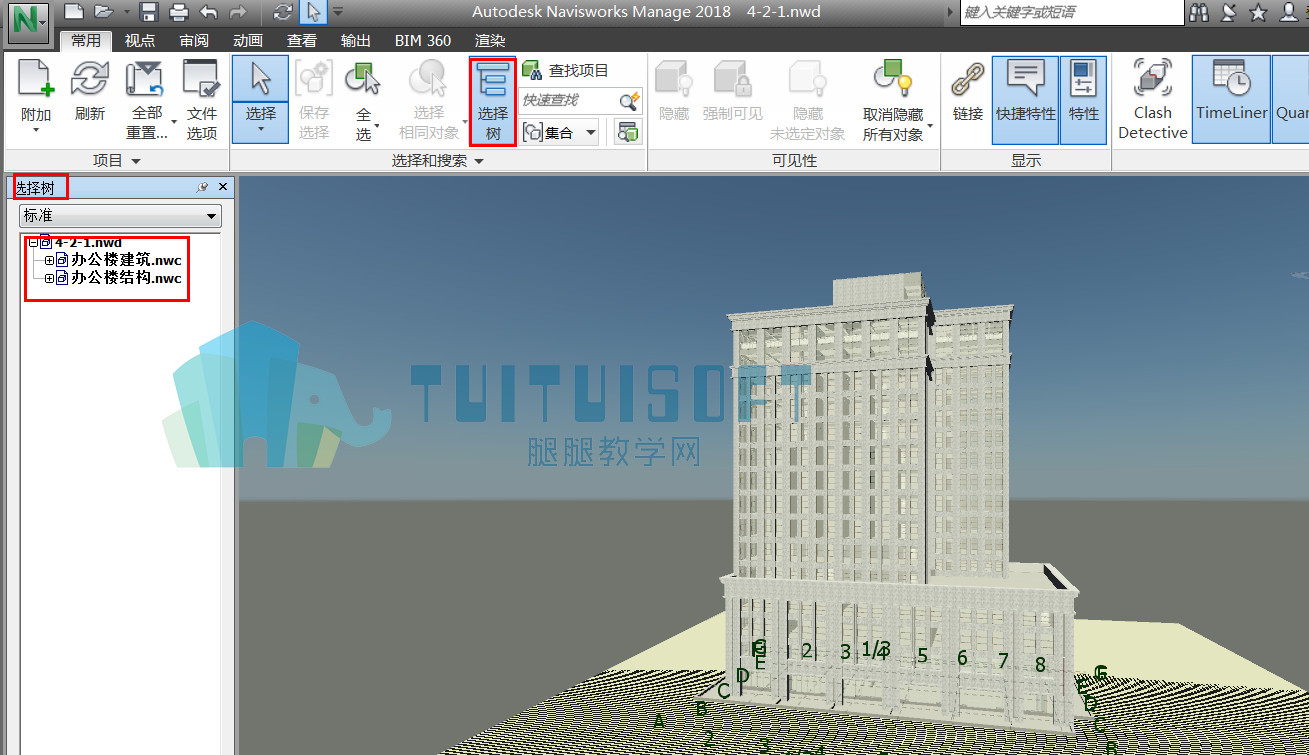Pin the 选择树 panel with pushpin icon

pyautogui.click(x=203, y=187)
